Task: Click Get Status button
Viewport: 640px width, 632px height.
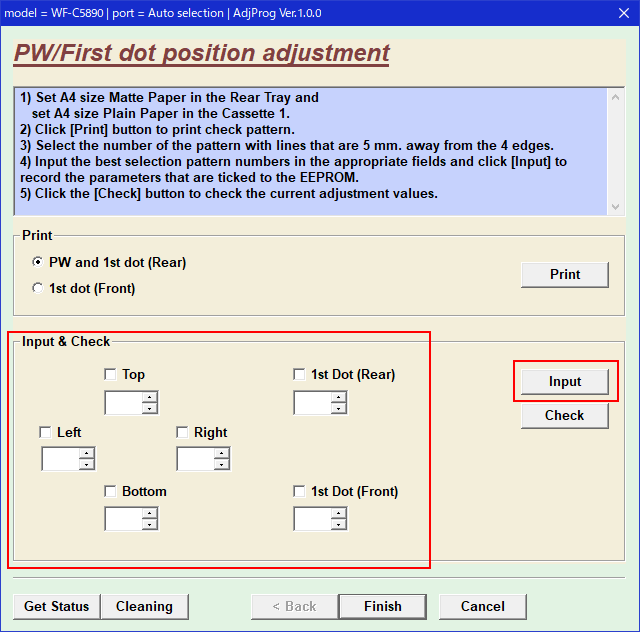Action: tap(56, 606)
